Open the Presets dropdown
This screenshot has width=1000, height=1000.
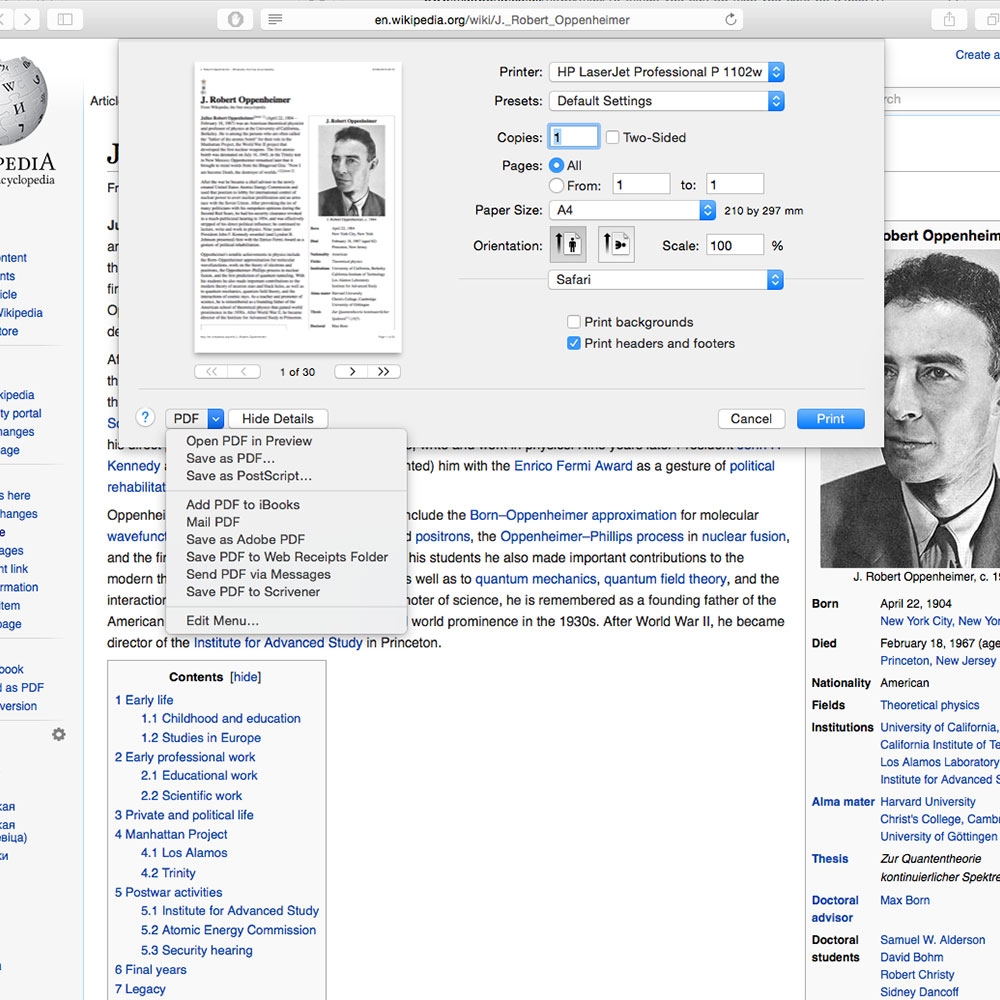pos(666,101)
